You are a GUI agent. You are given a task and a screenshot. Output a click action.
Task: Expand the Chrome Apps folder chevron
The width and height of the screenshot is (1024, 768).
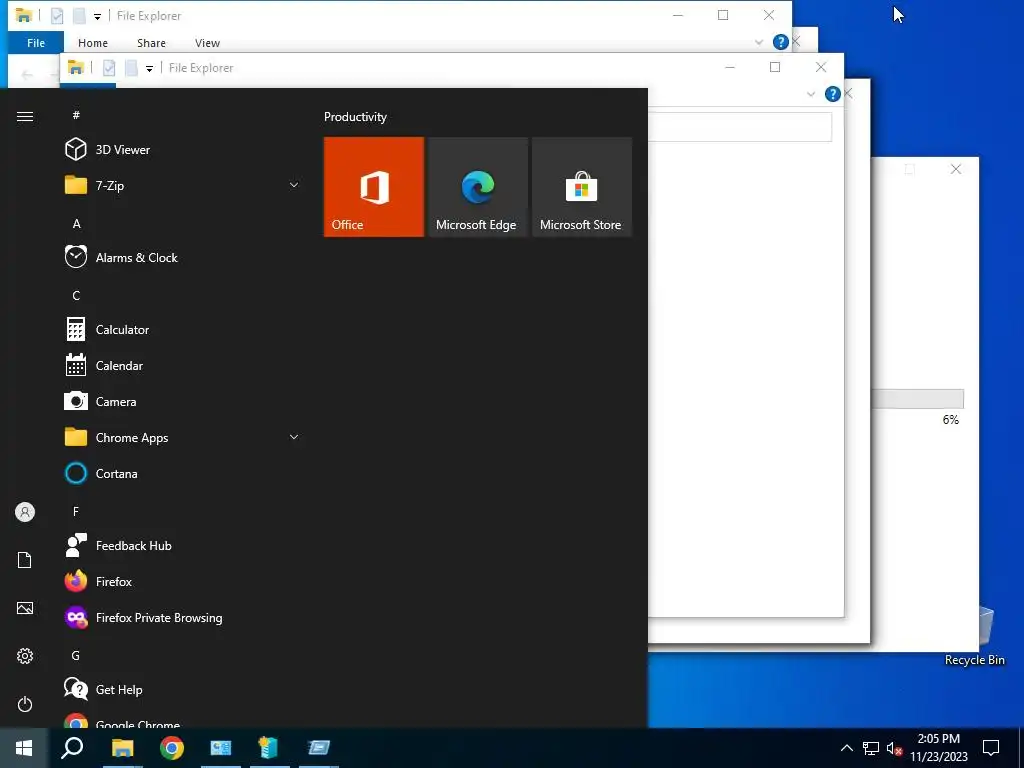coord(294,438)
